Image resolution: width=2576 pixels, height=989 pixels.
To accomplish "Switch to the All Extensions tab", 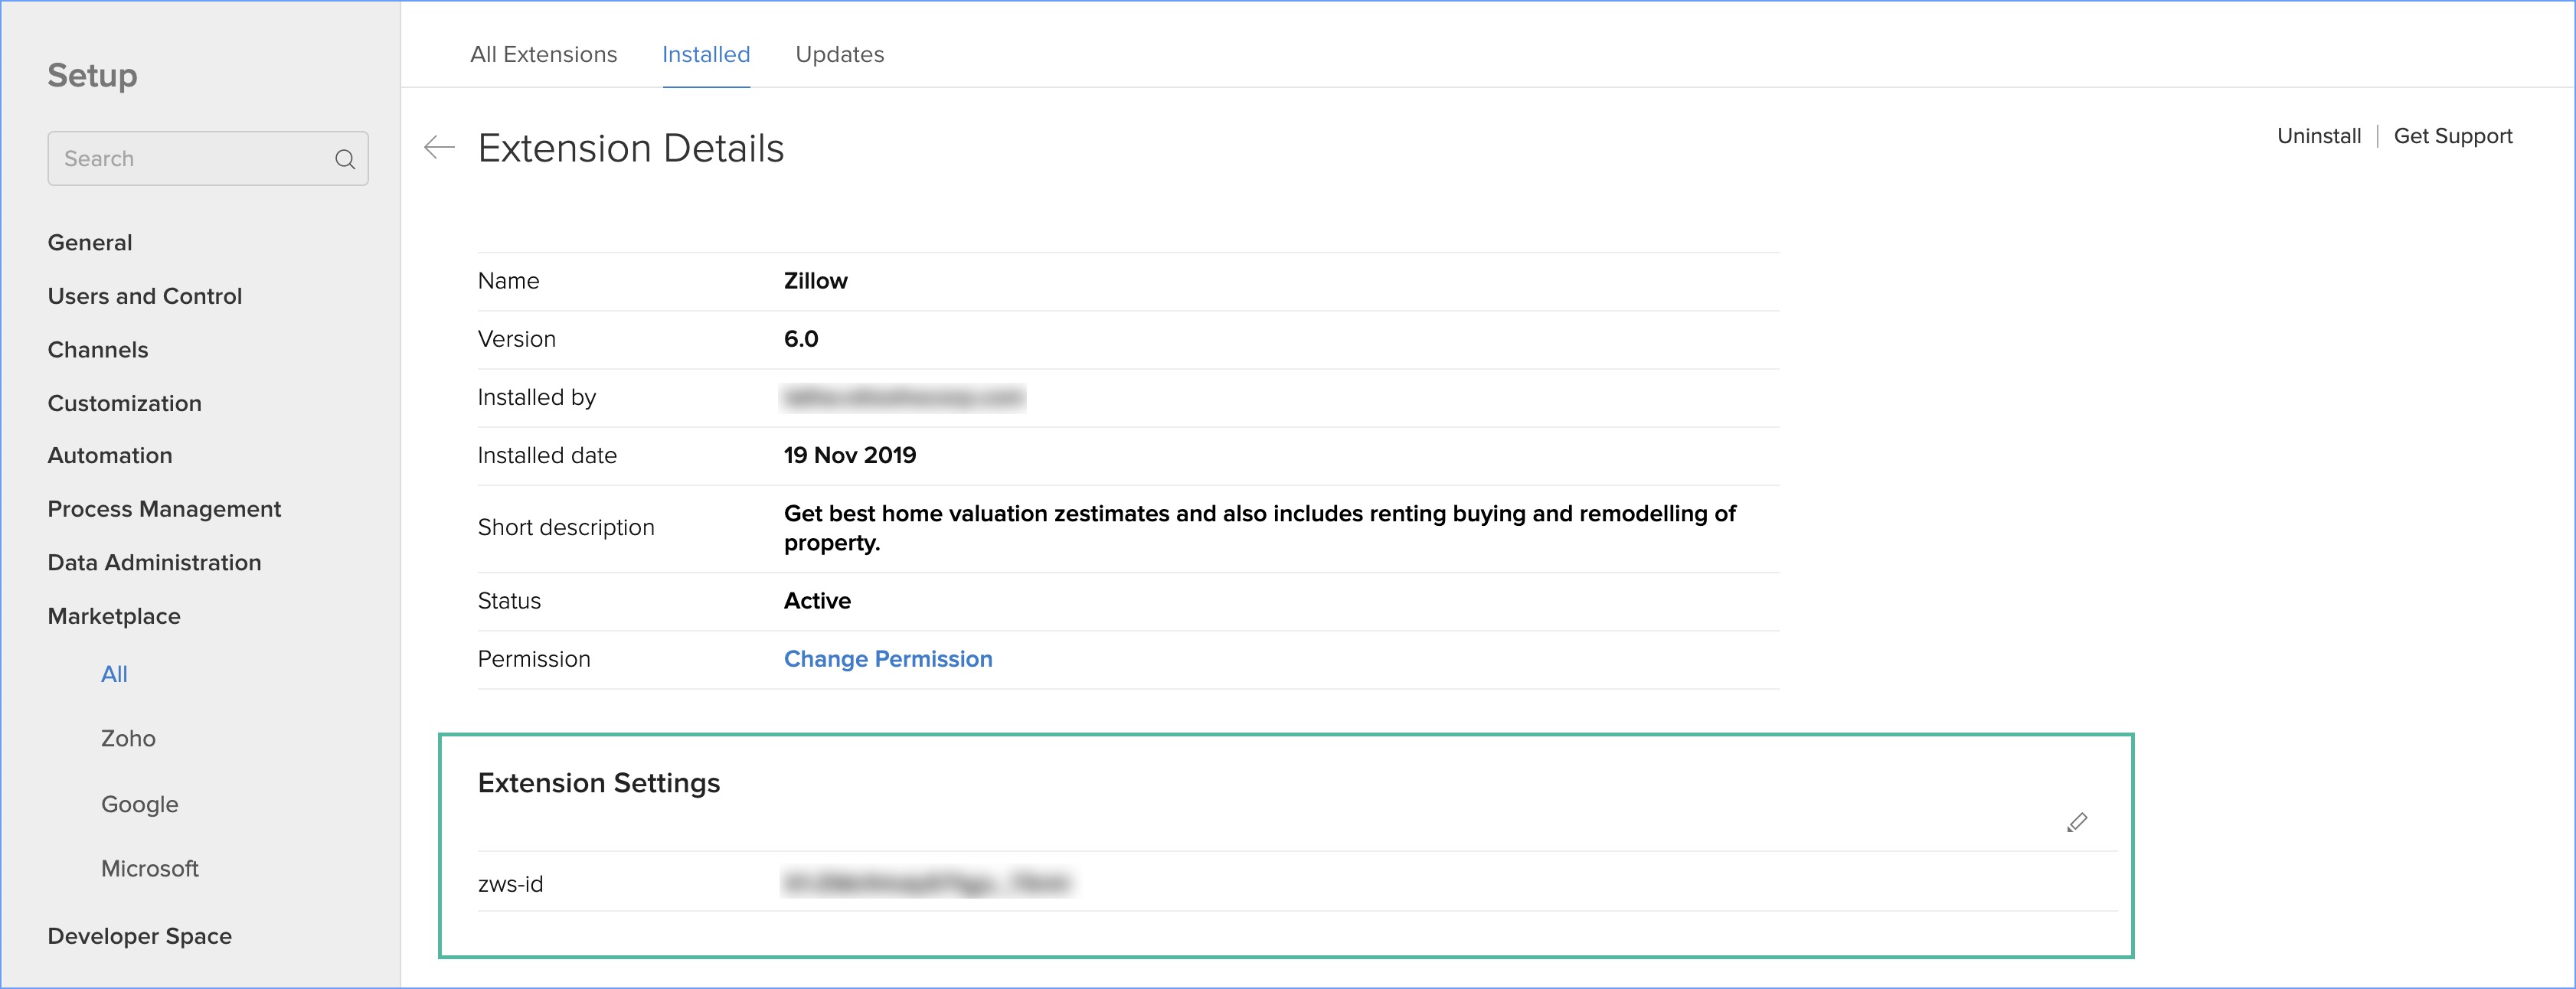I will click(x=543, y=54).
